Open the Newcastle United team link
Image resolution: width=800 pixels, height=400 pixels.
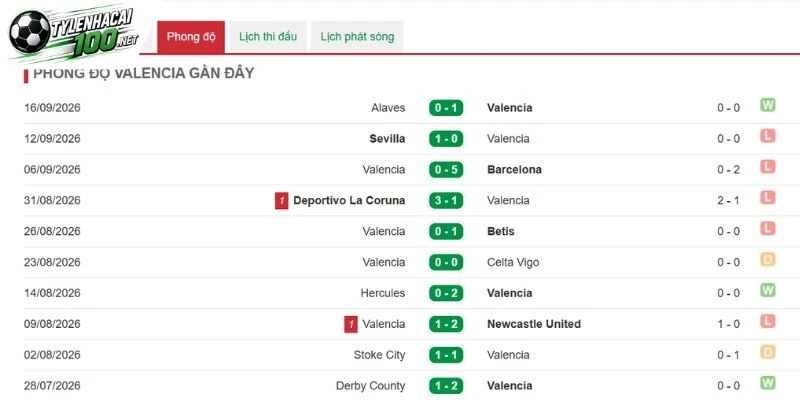click(534, 324)
